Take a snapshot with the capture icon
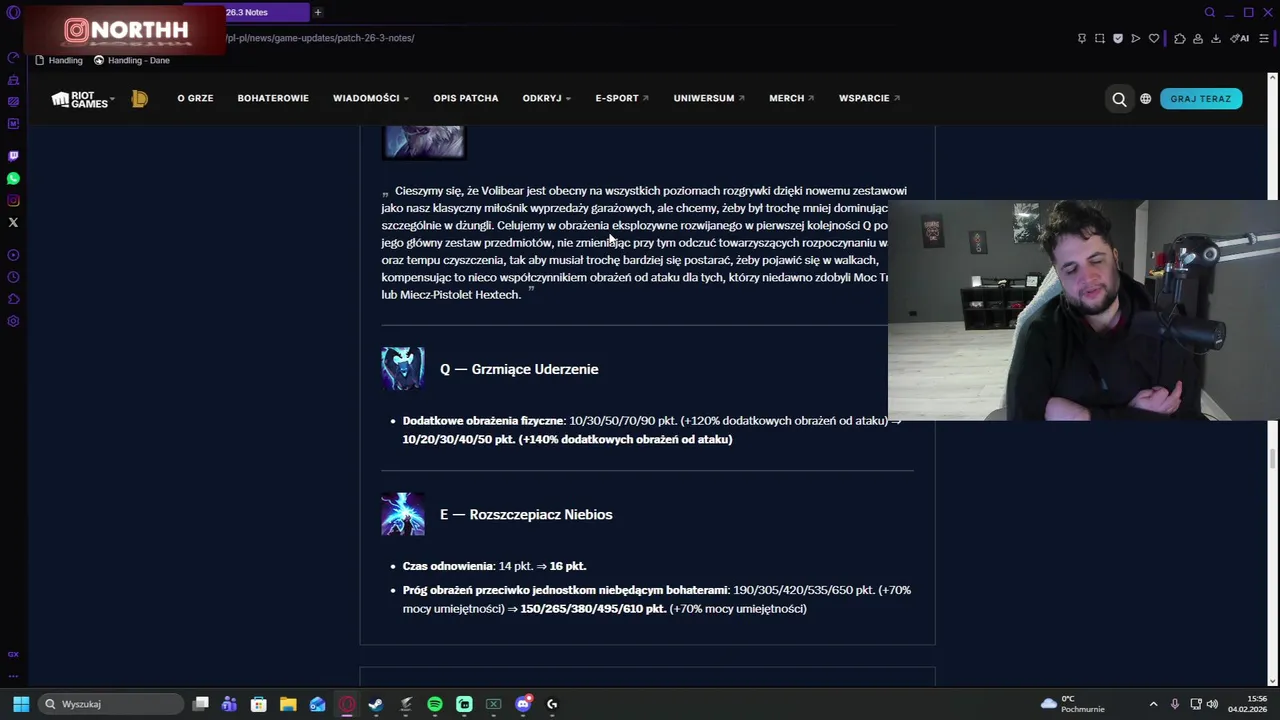 pyautogui.click(x=1099, y=38)
